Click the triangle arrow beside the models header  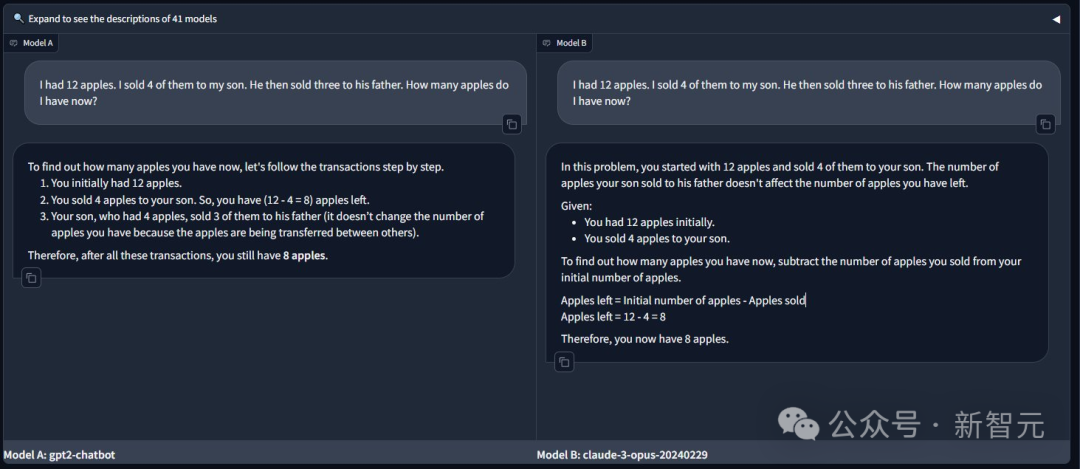(1056, 19)
